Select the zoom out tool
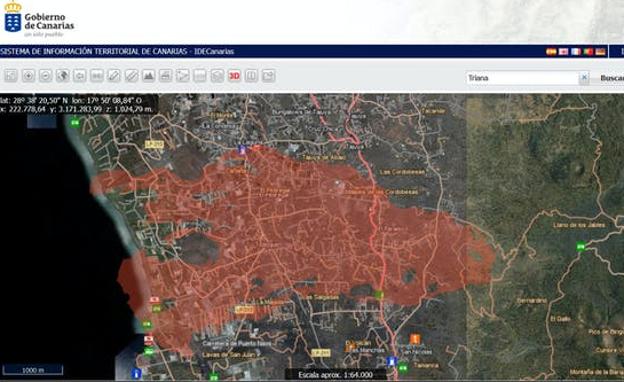Image resolution: width=624 pixels, height=382 pixels. pyautogui.click(x=45, y=76)
